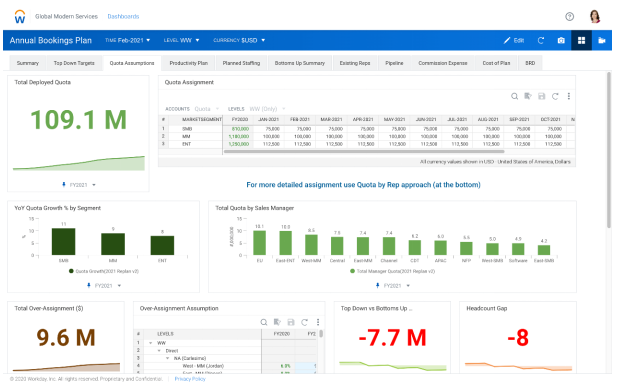617x391 pixels.
Task: Collapse the WW tree row
Action: [151, 343]
